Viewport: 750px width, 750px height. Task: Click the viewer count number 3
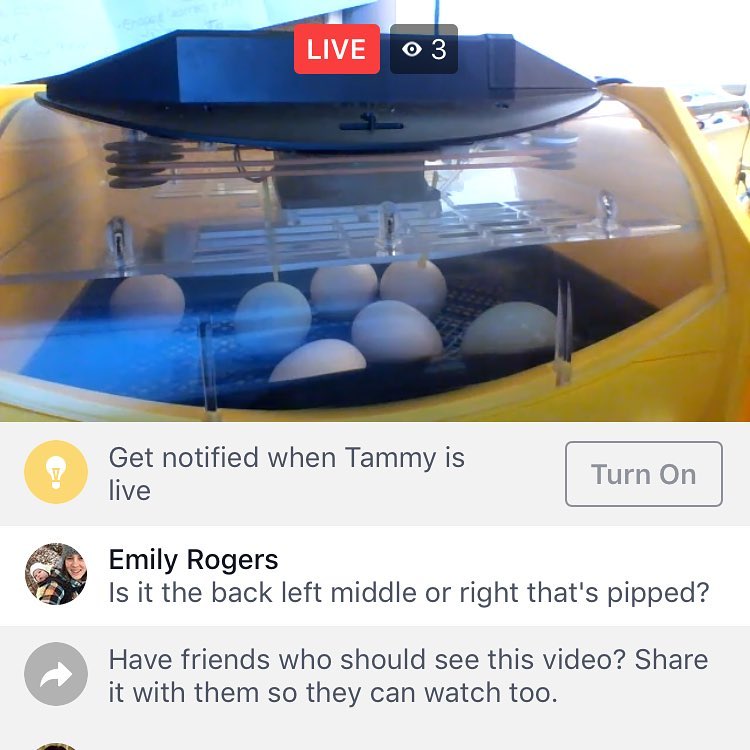coord(439,49)
